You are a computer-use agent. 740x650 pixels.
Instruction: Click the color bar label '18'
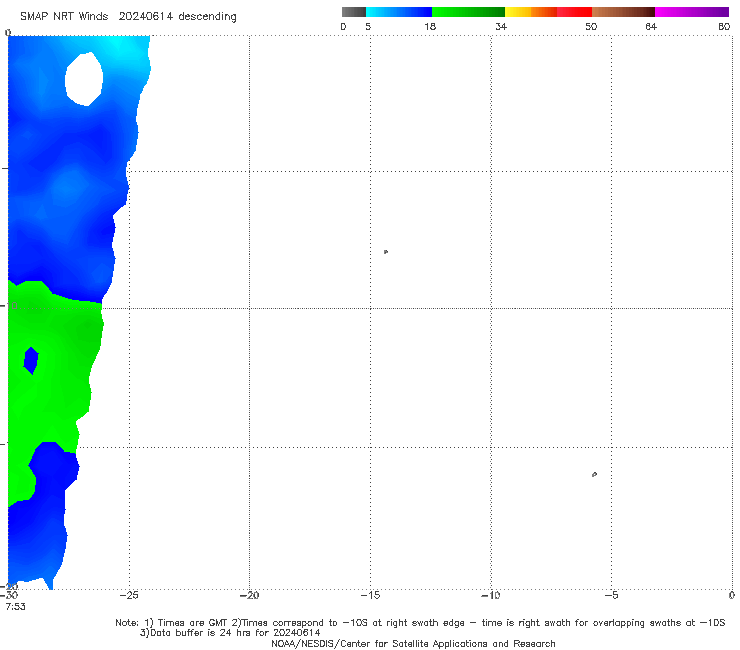(430, 26)
